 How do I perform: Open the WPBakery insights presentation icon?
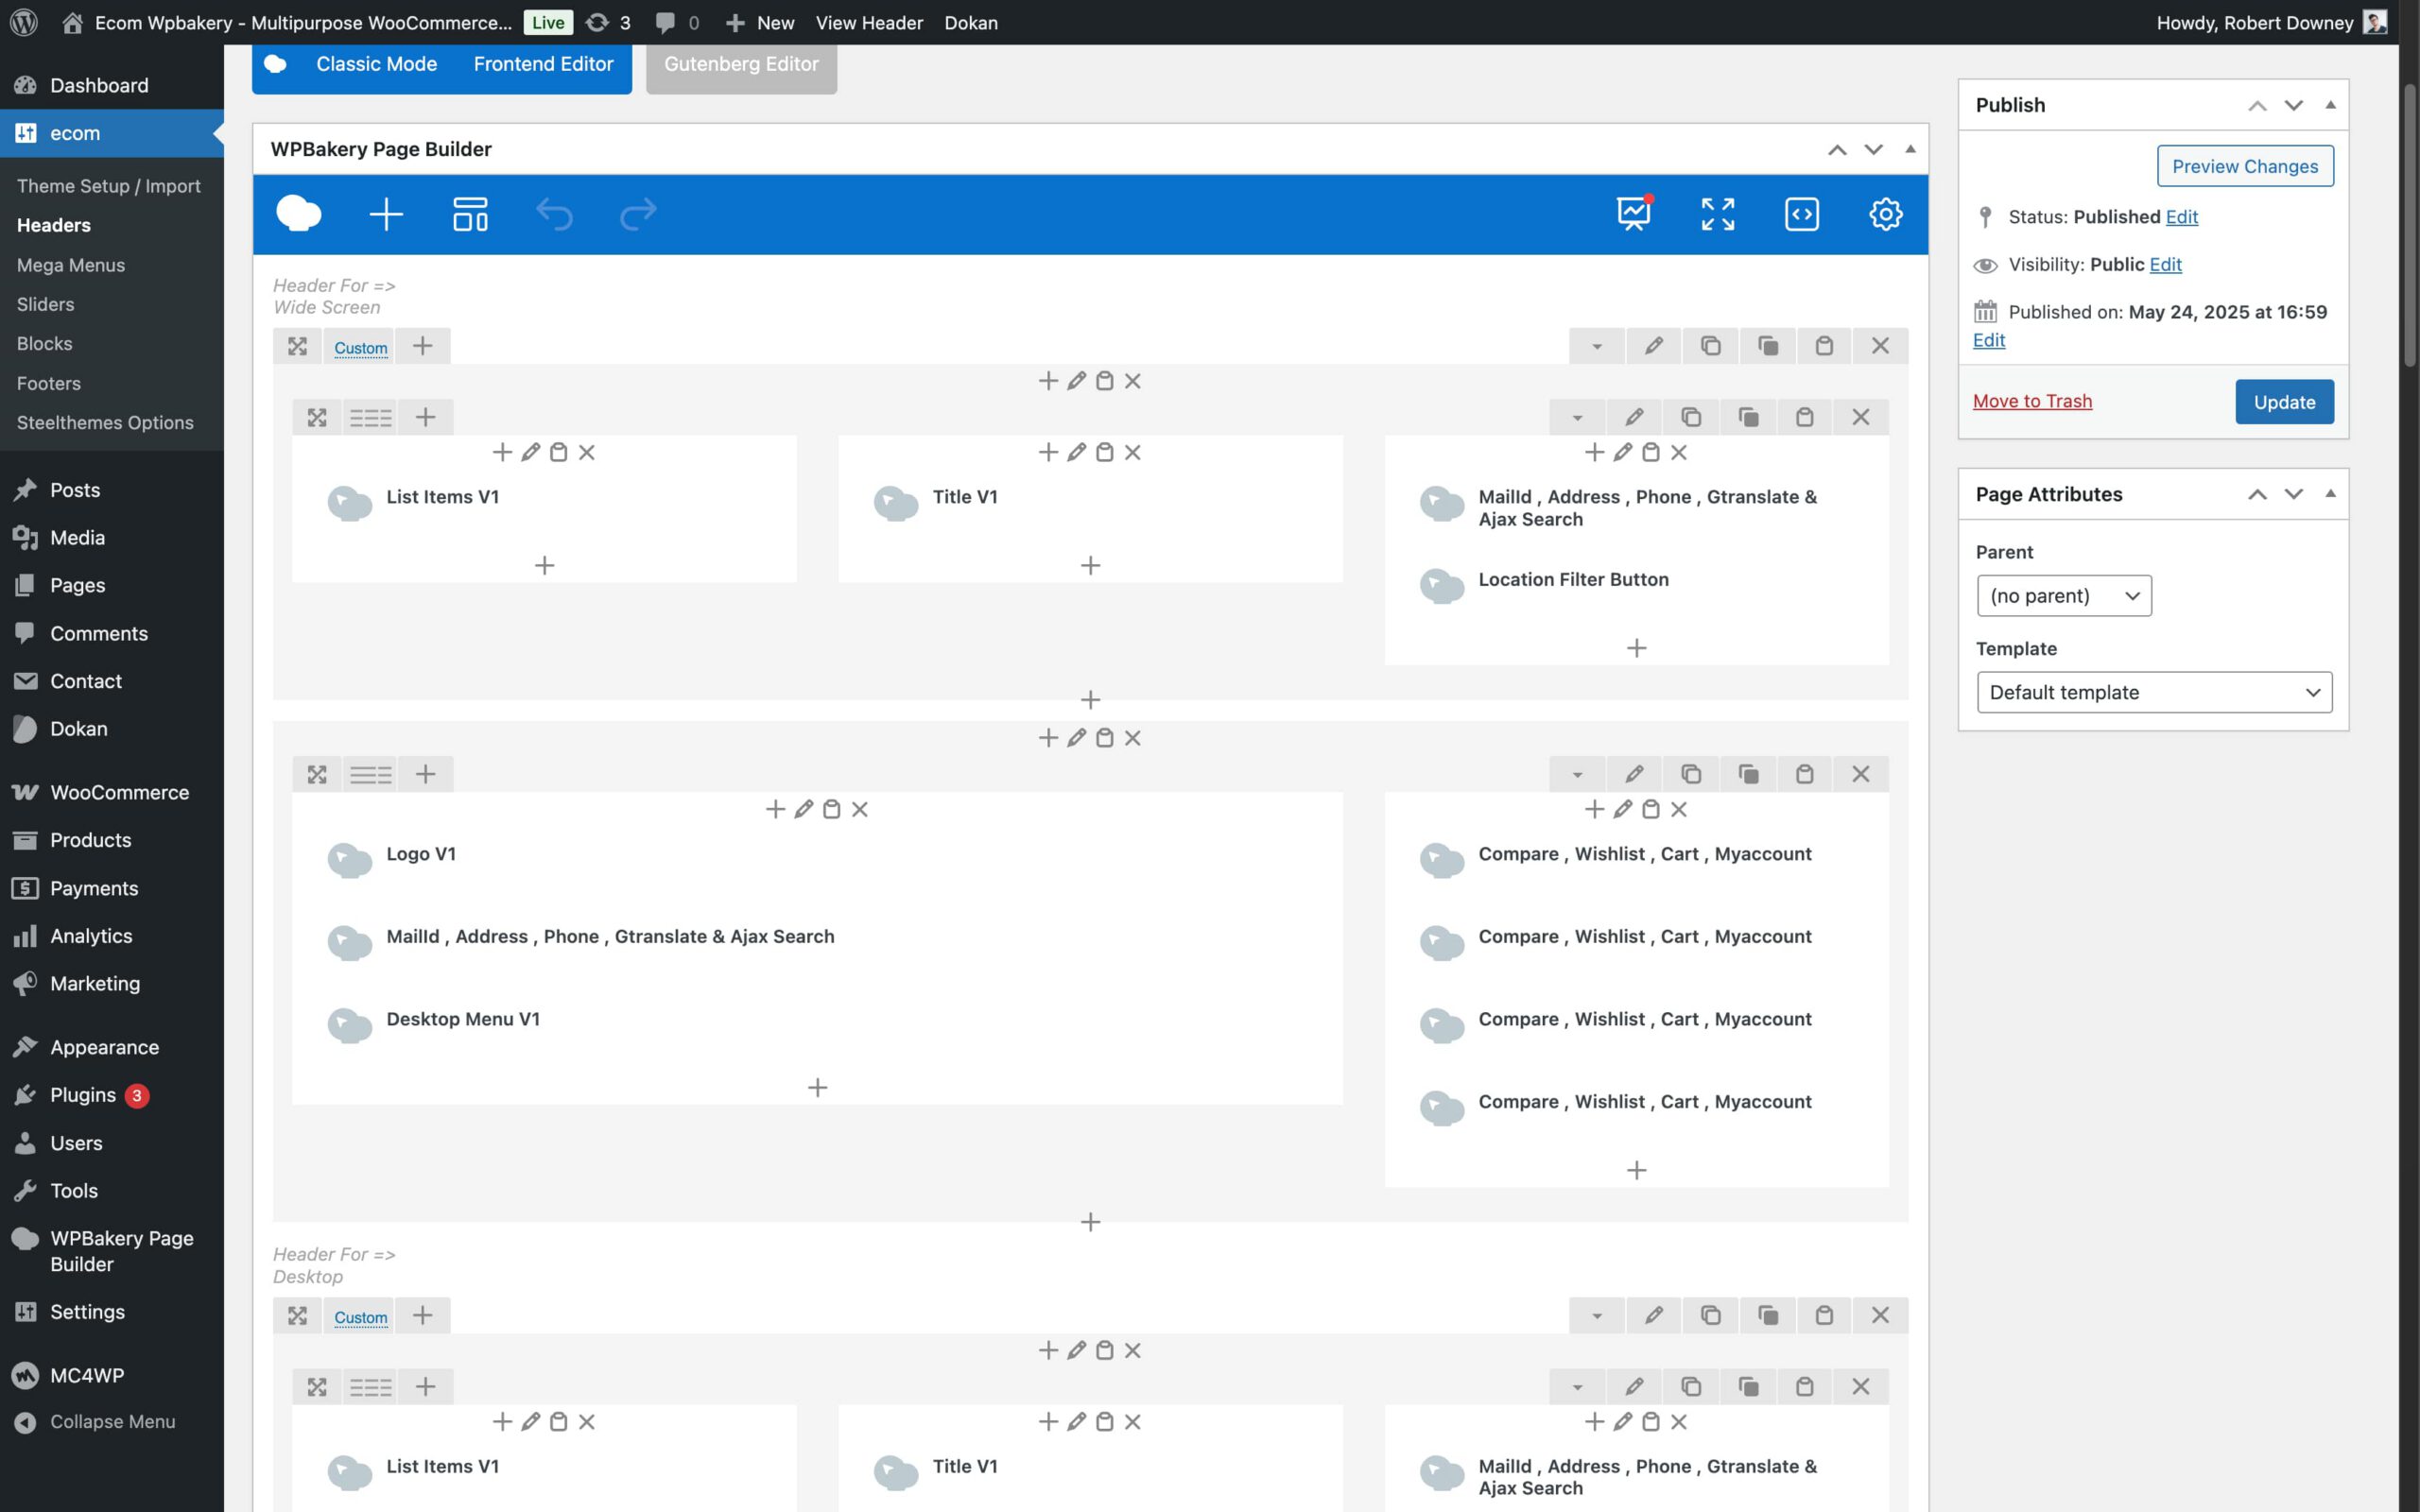click(x=1634, y=213)
